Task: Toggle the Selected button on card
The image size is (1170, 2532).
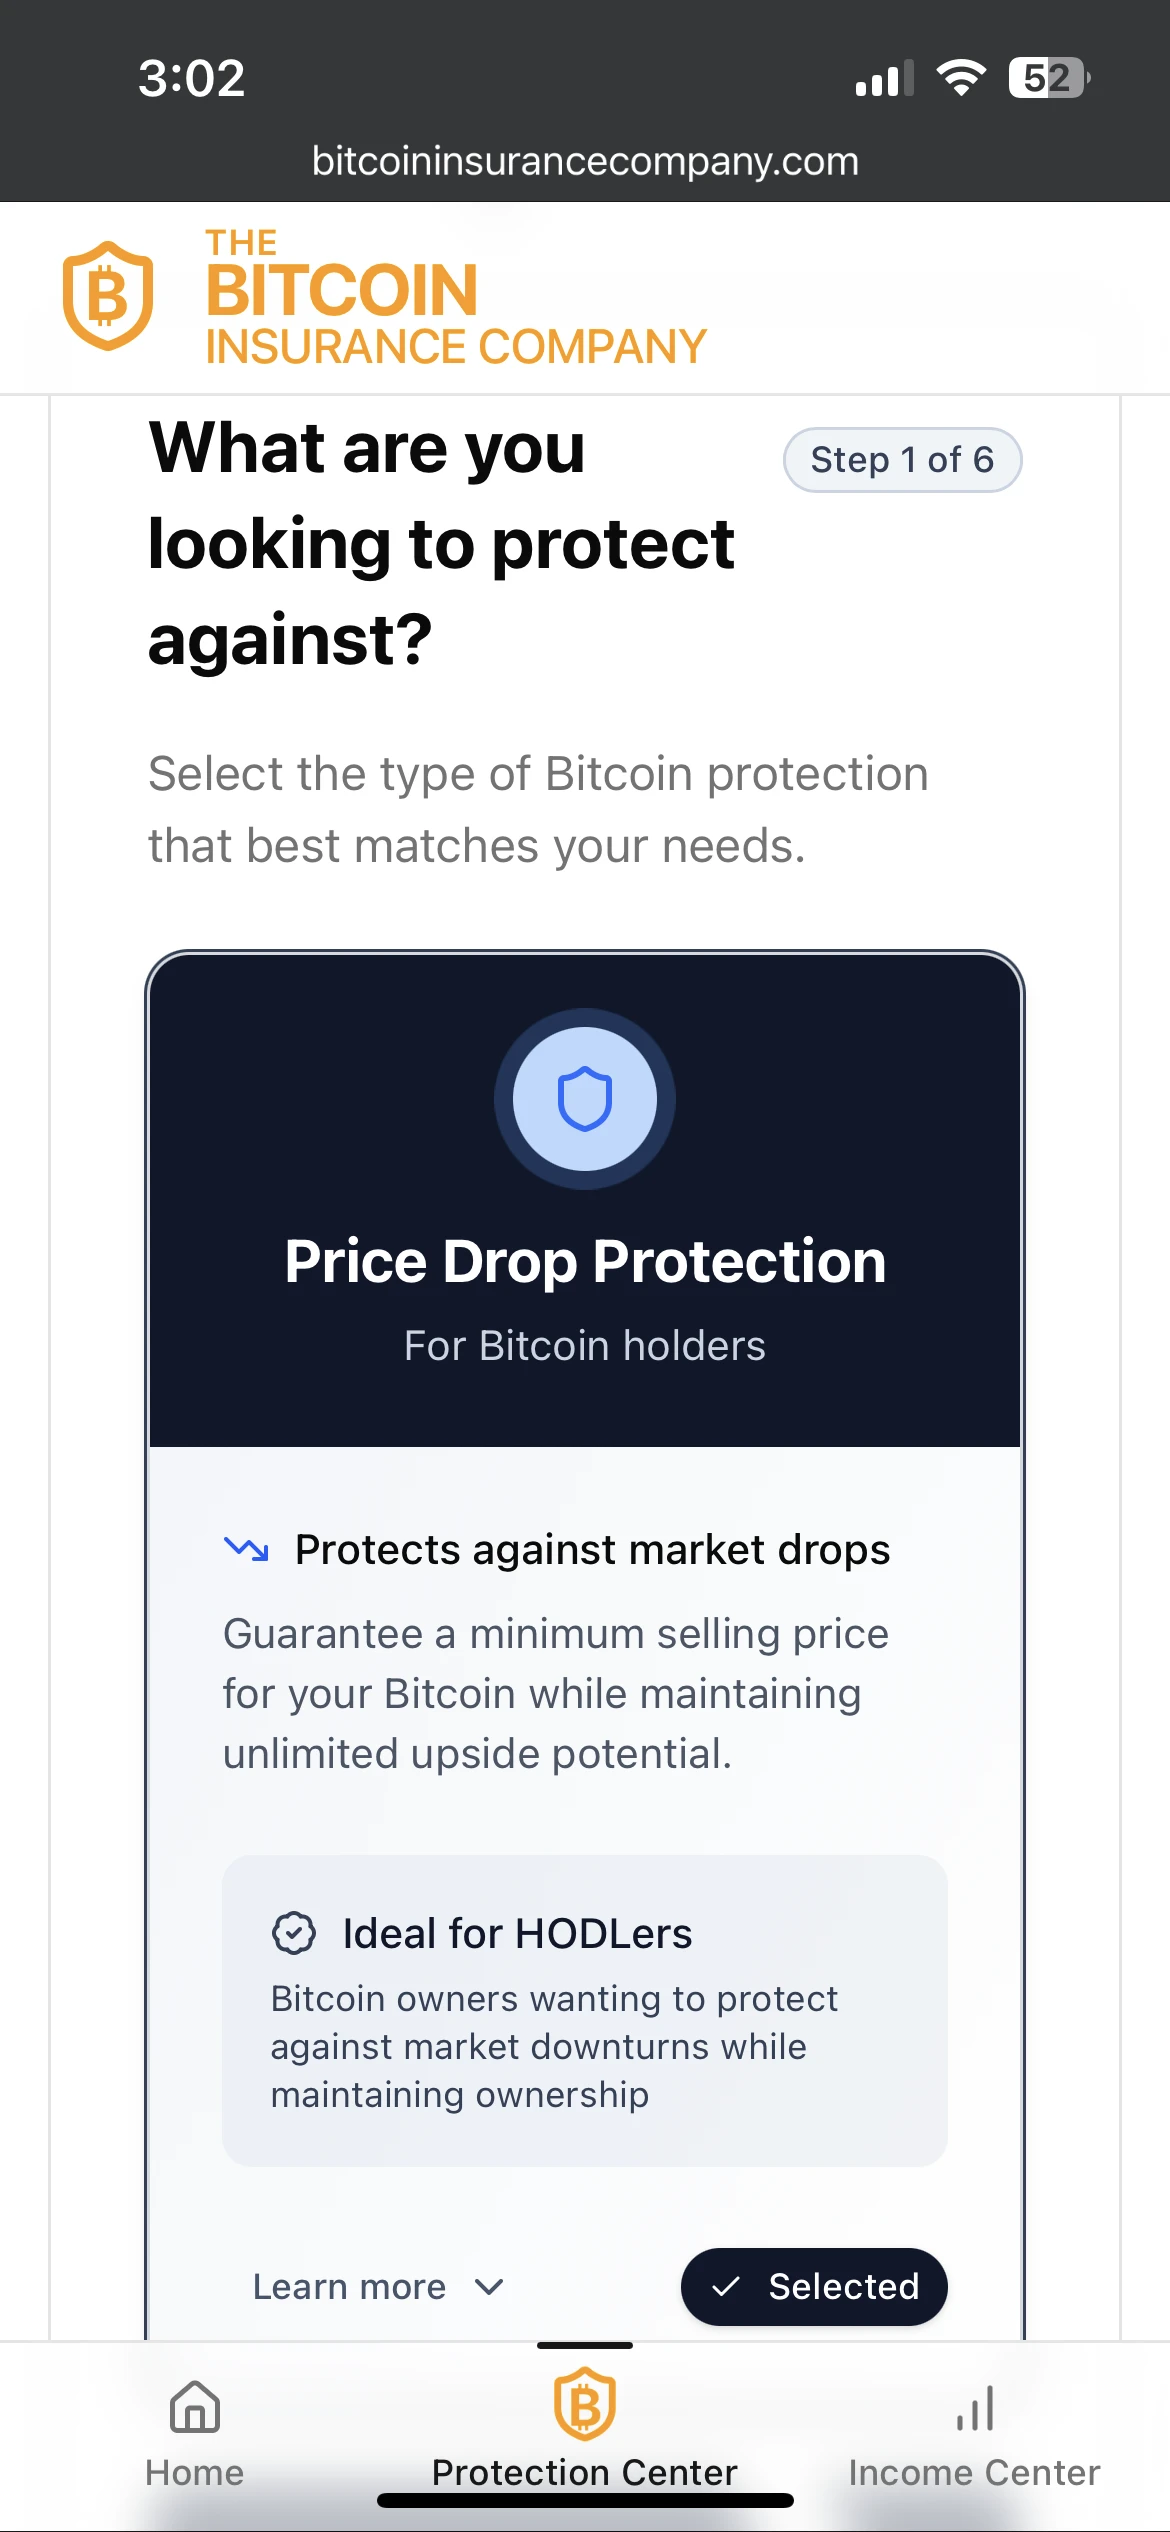Action: click(814, 2287)
